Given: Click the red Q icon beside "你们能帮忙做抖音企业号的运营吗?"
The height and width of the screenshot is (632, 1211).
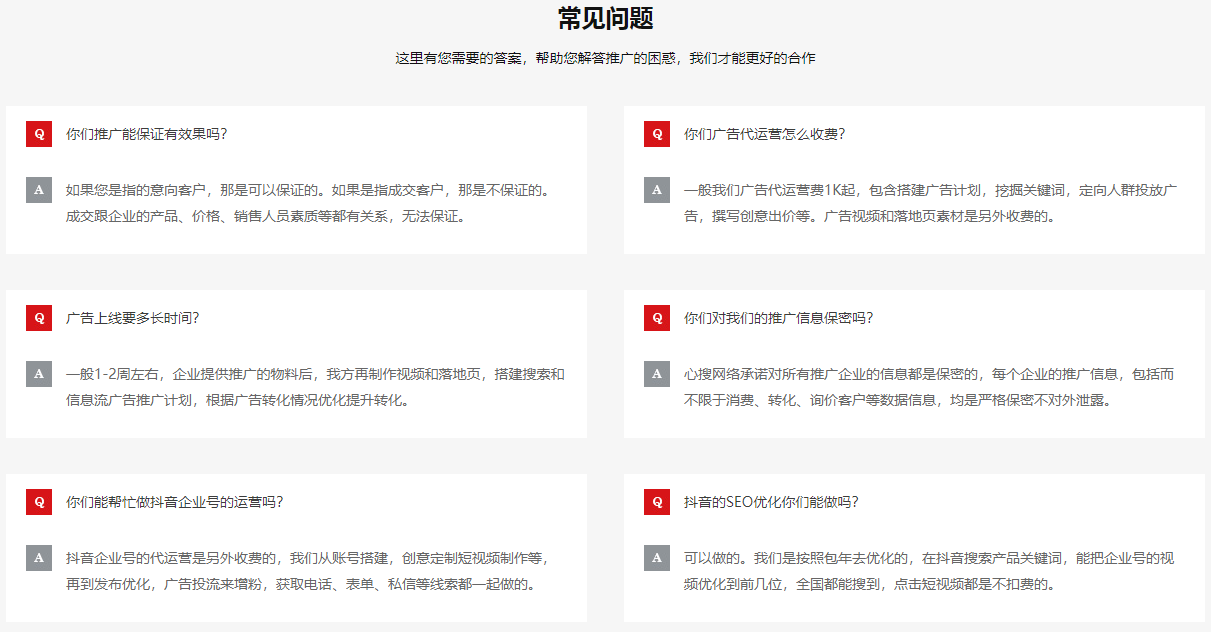Looking at the screenshot, I should tap(39, 502).
